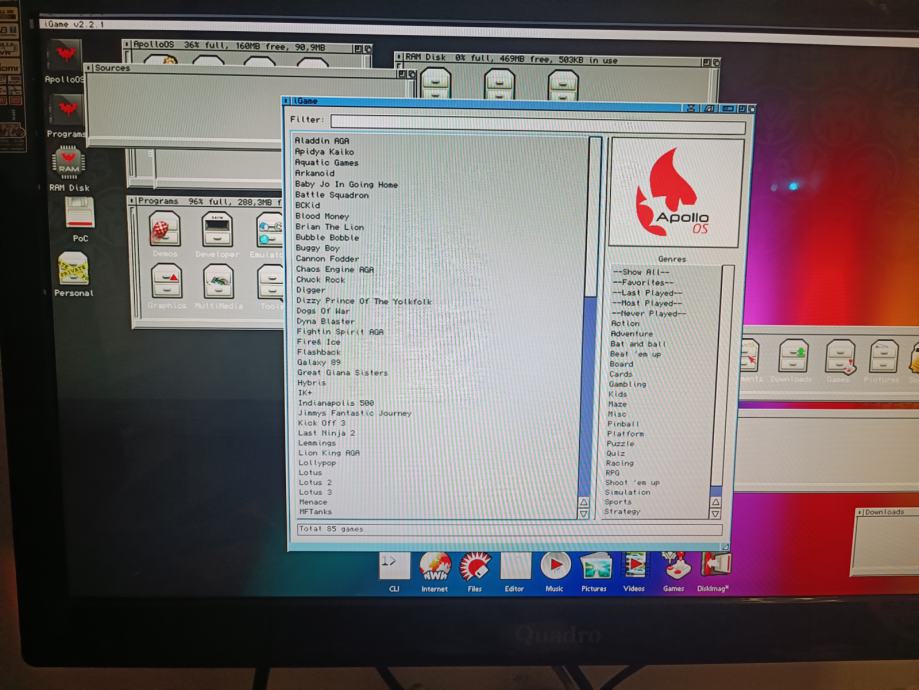919x690 pixels.
Task: Open the Videos dock icon
Action: click(634, 567)
